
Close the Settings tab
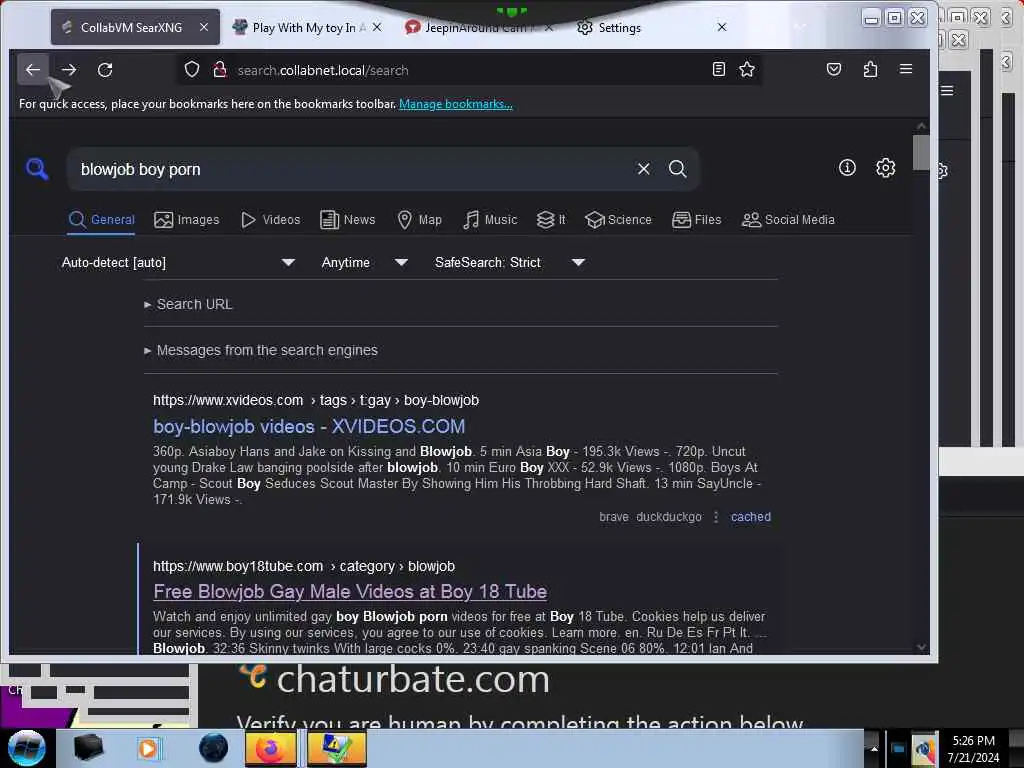click(722, 27)
